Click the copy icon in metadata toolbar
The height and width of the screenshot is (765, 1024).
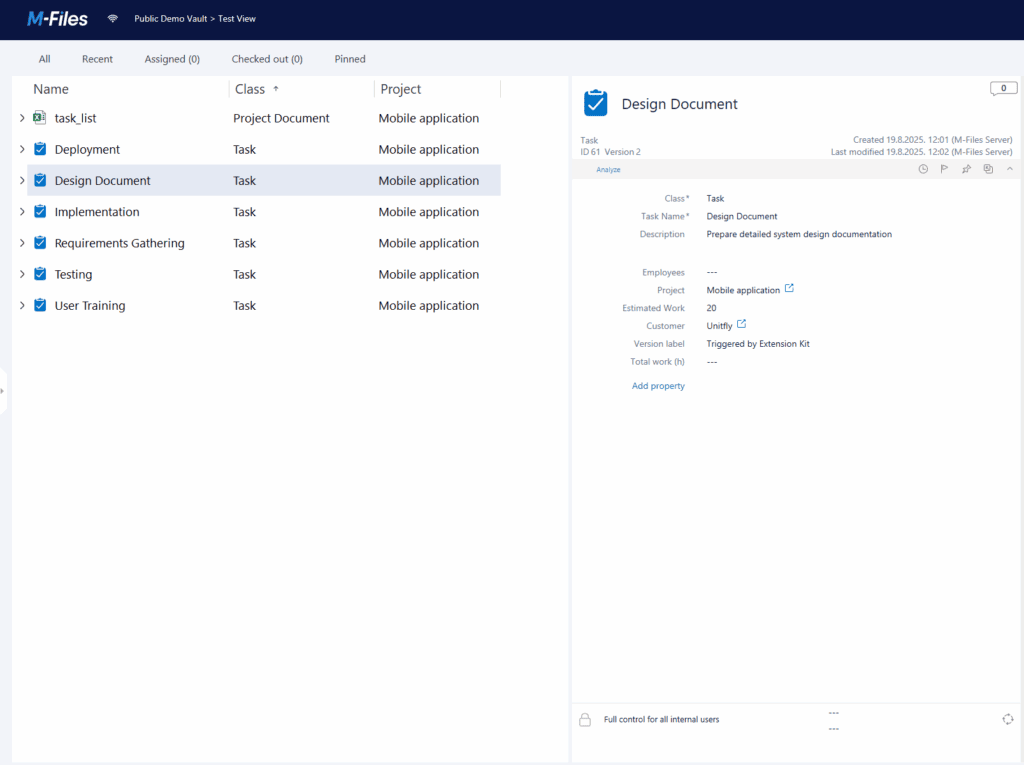point(988,170)
